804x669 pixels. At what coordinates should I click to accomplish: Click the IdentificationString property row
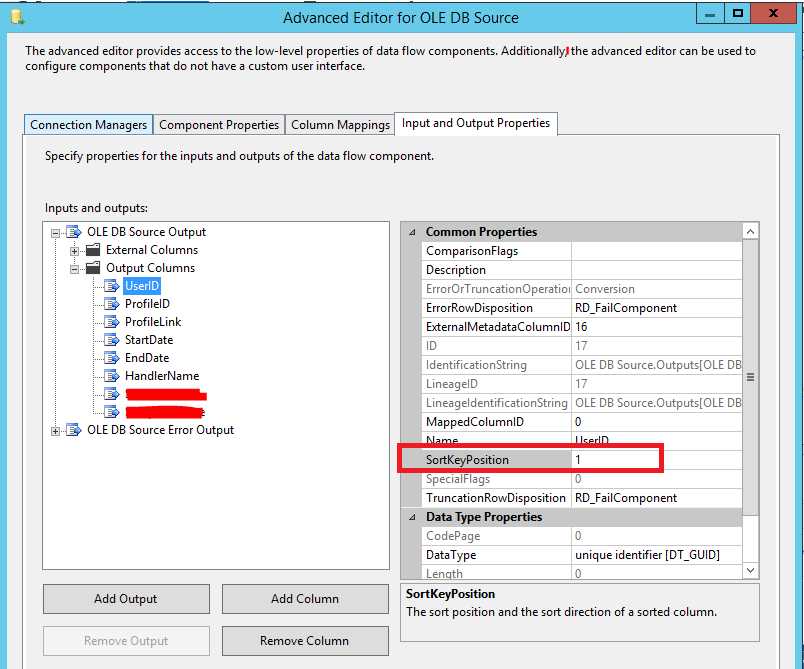point(582,365)
